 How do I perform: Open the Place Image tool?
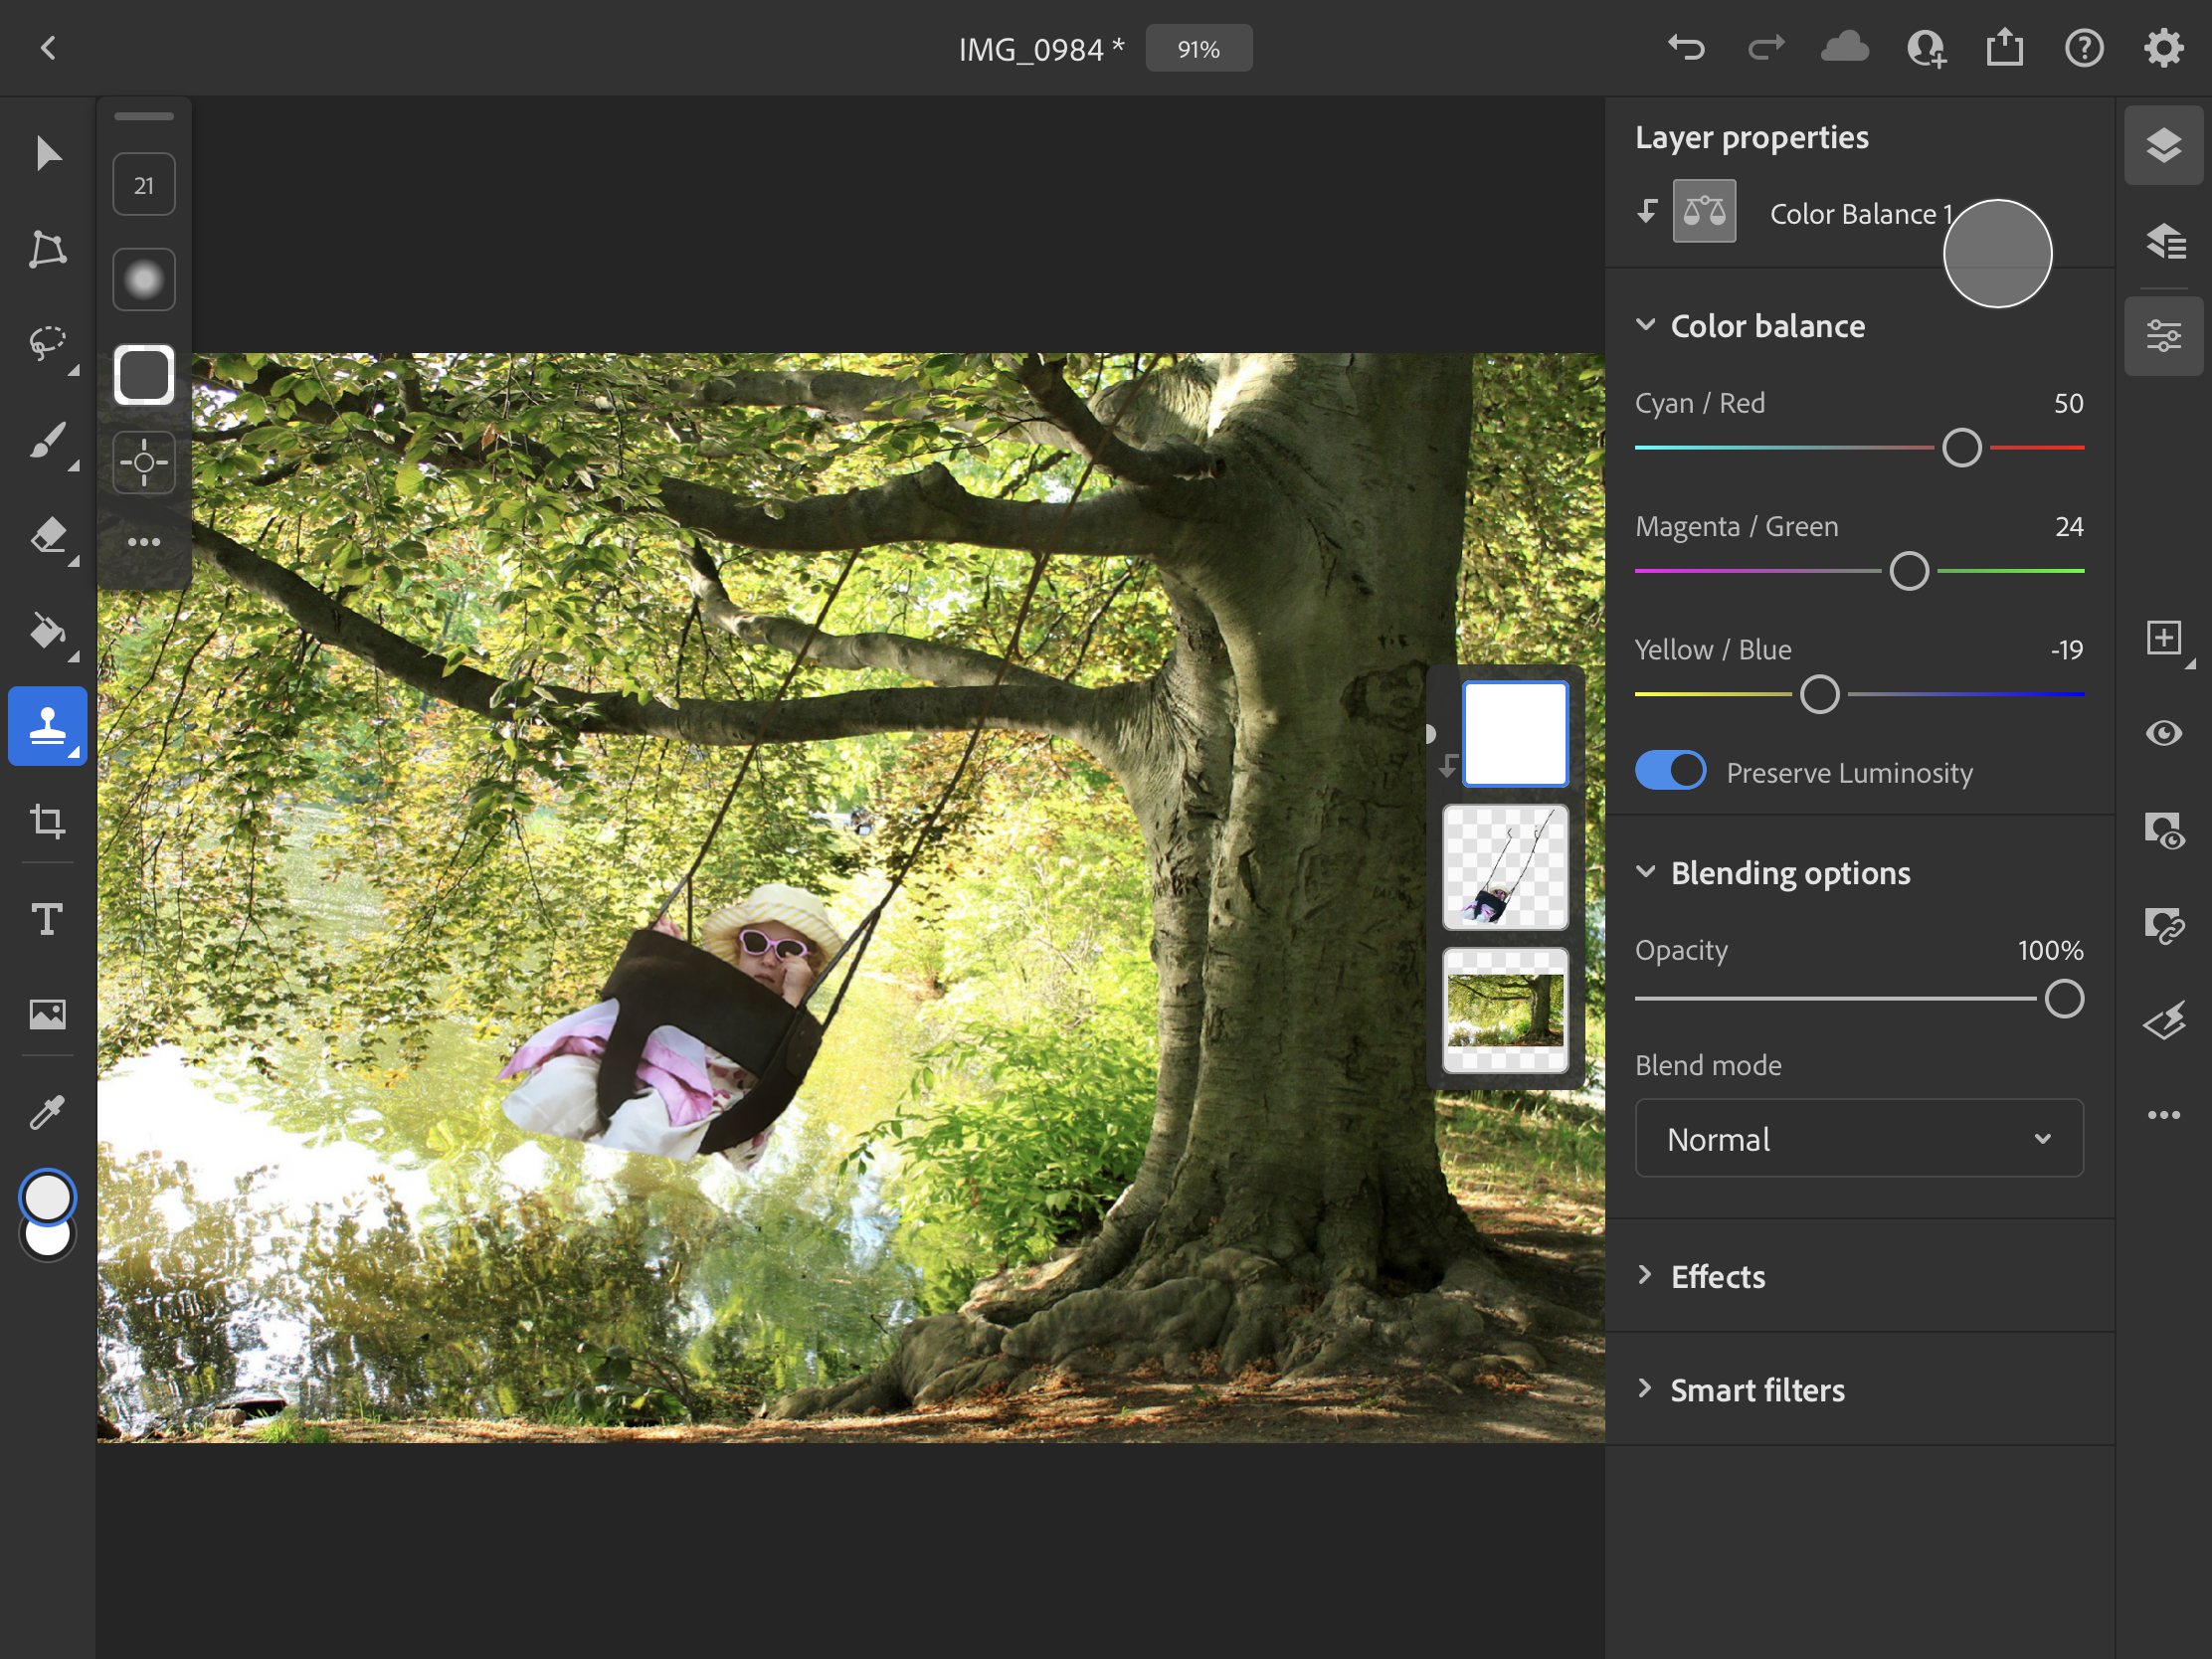(x=47, y=1014)
